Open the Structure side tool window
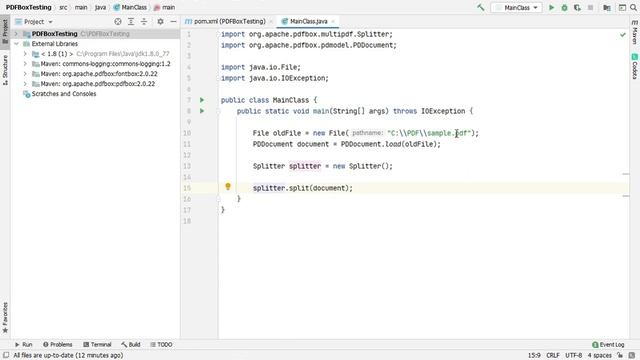640x360 pixels. point(5,70)
